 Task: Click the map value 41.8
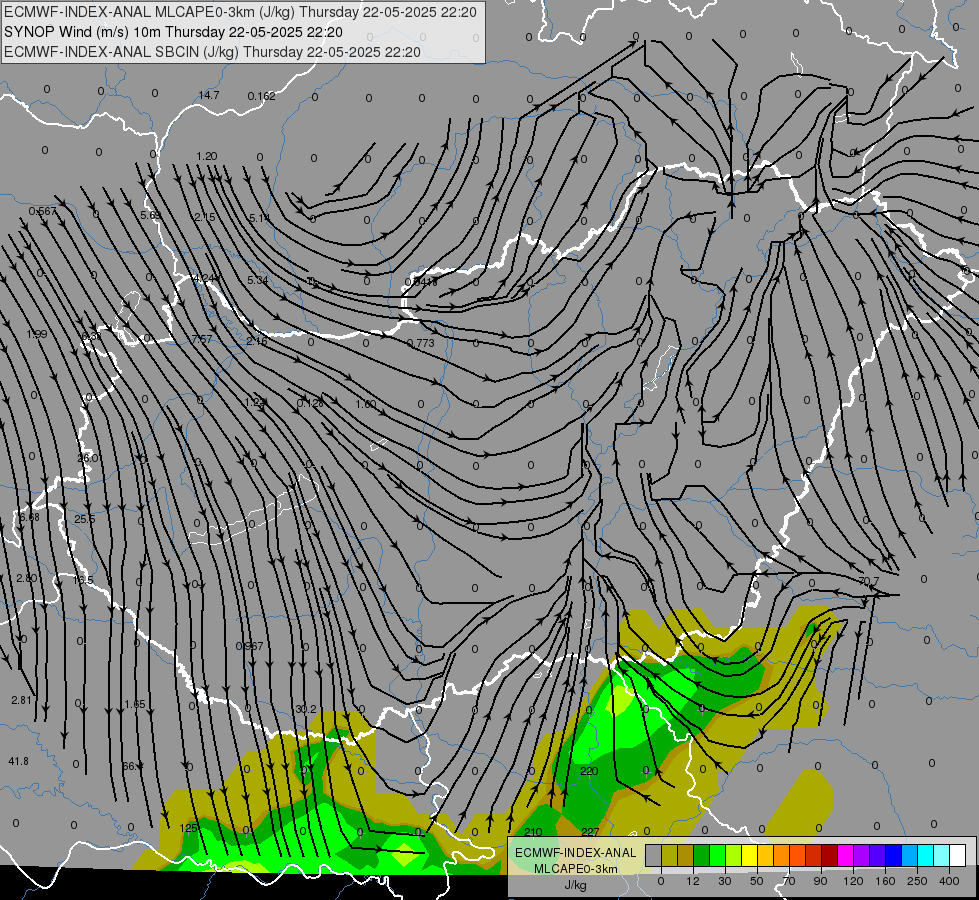pos(18,761)
